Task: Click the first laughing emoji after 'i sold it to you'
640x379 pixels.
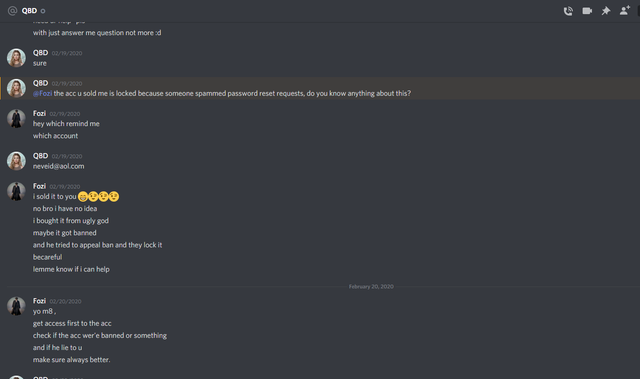Action: (83, 197)
